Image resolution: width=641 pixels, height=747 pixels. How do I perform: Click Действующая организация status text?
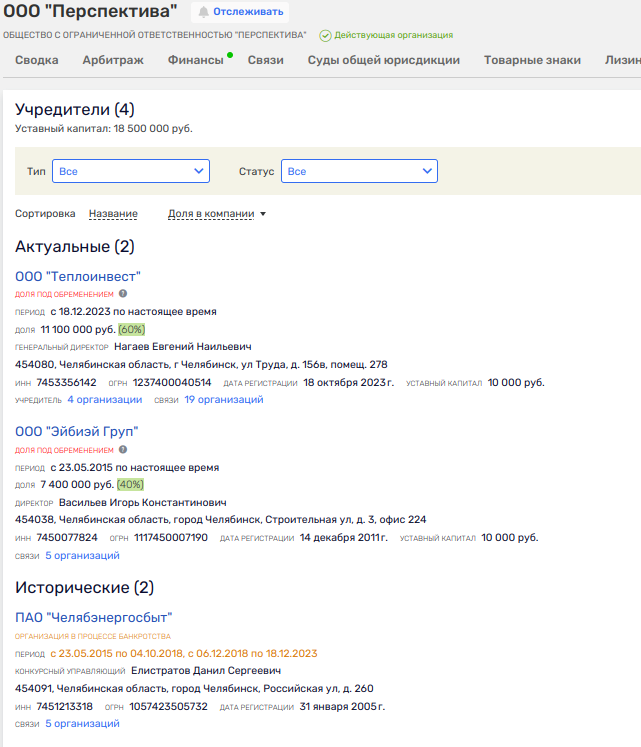[394, 35]
